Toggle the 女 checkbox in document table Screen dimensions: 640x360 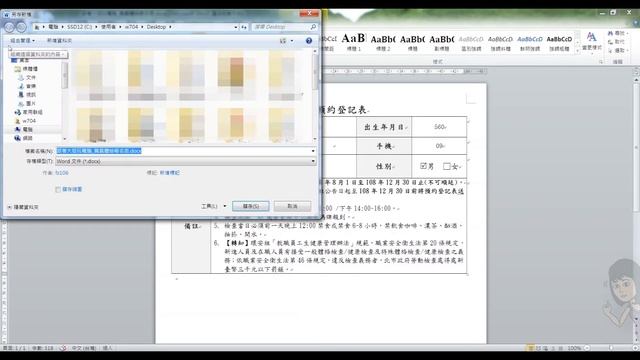(447, 166)
